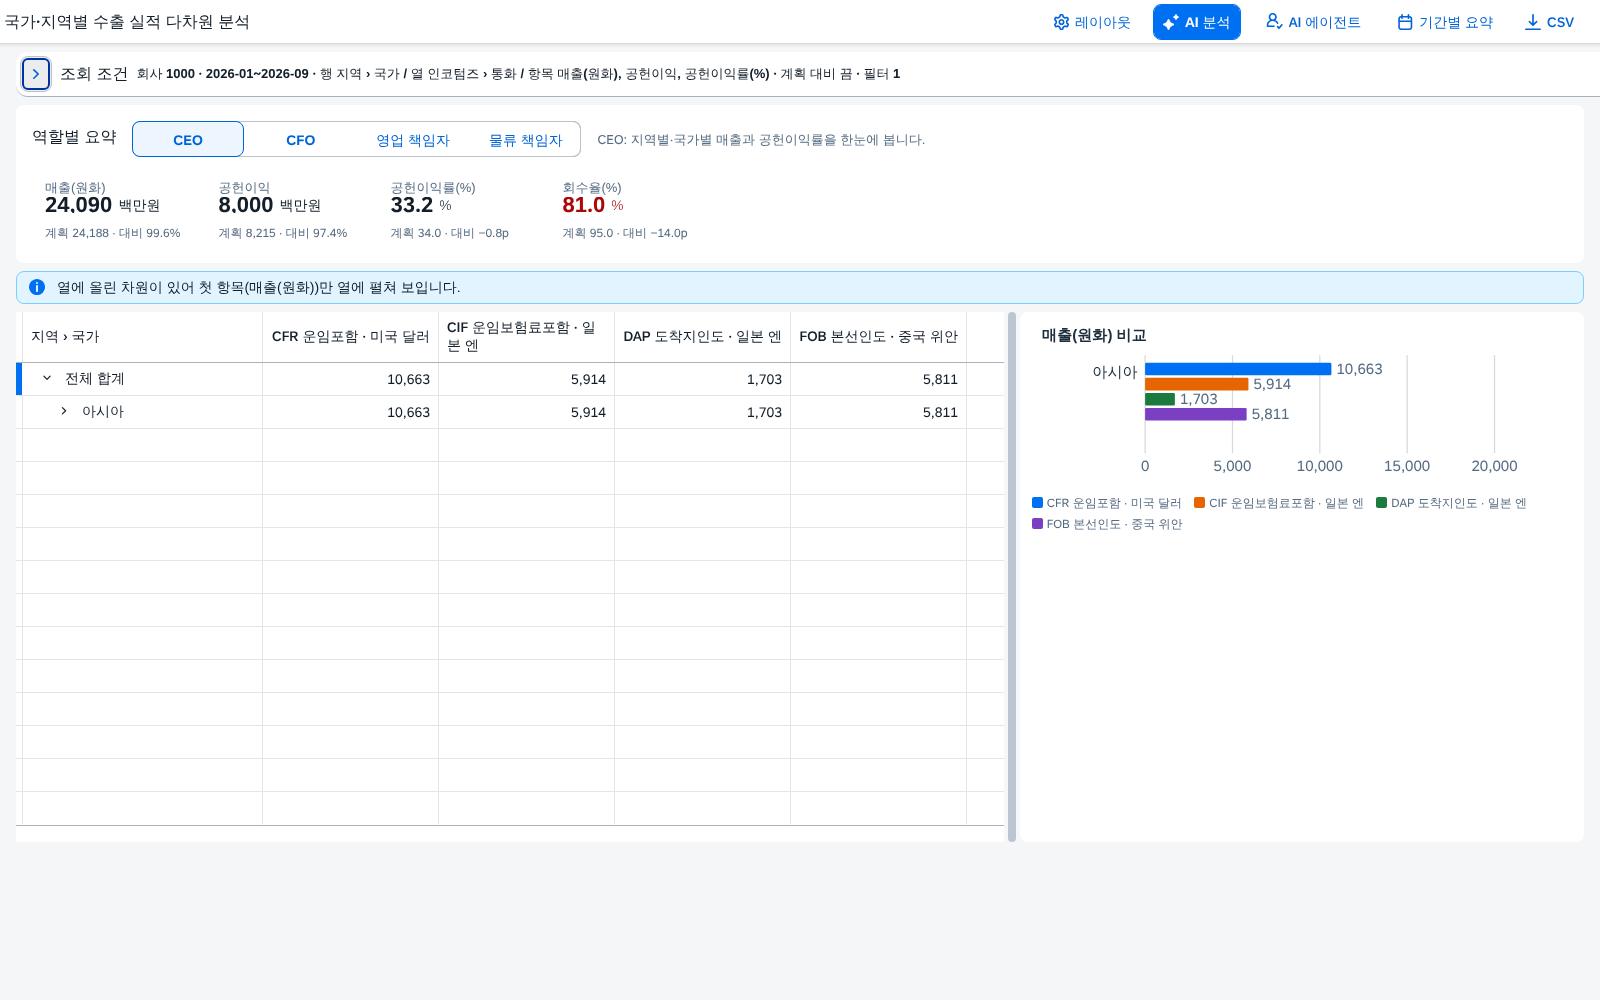The width and height of the screenshot is (1600, 1000).
Task: Open the 레이아웃 layout settings
Action: (1091, 22)
